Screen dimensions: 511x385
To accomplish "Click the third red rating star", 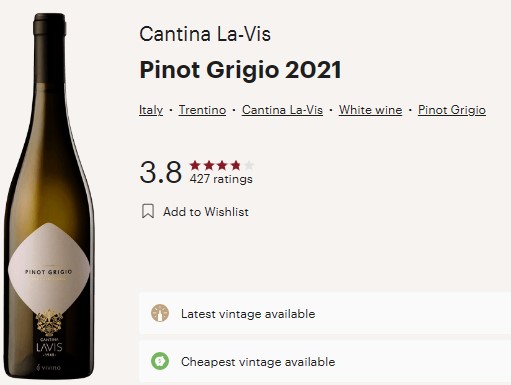I will [x=222, y=165].
